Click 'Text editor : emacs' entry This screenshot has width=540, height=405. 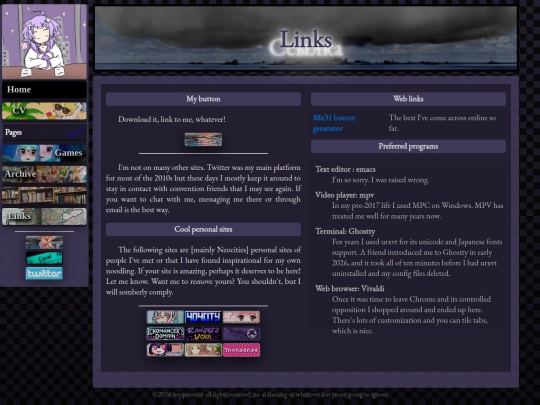point(345,169)
